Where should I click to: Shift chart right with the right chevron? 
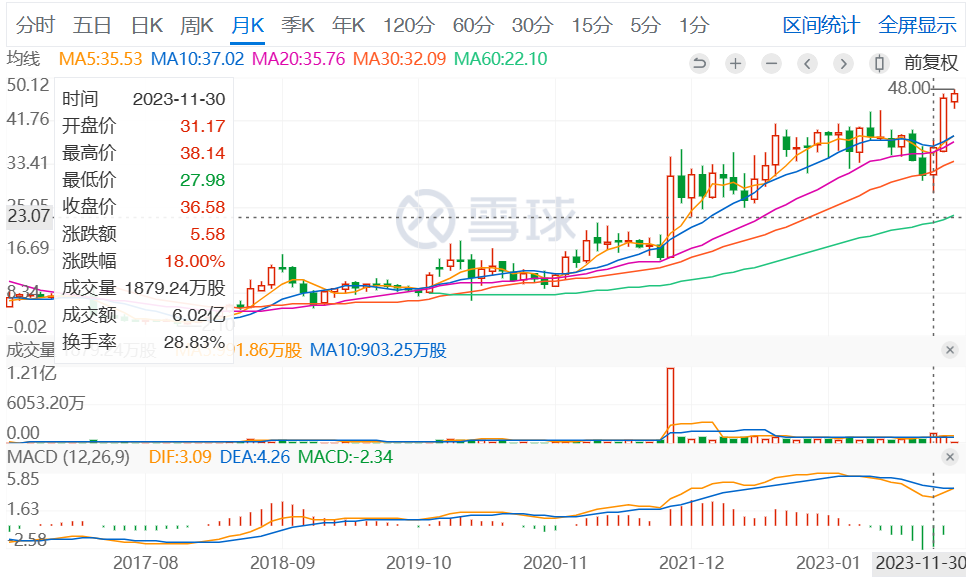(843, 63)
